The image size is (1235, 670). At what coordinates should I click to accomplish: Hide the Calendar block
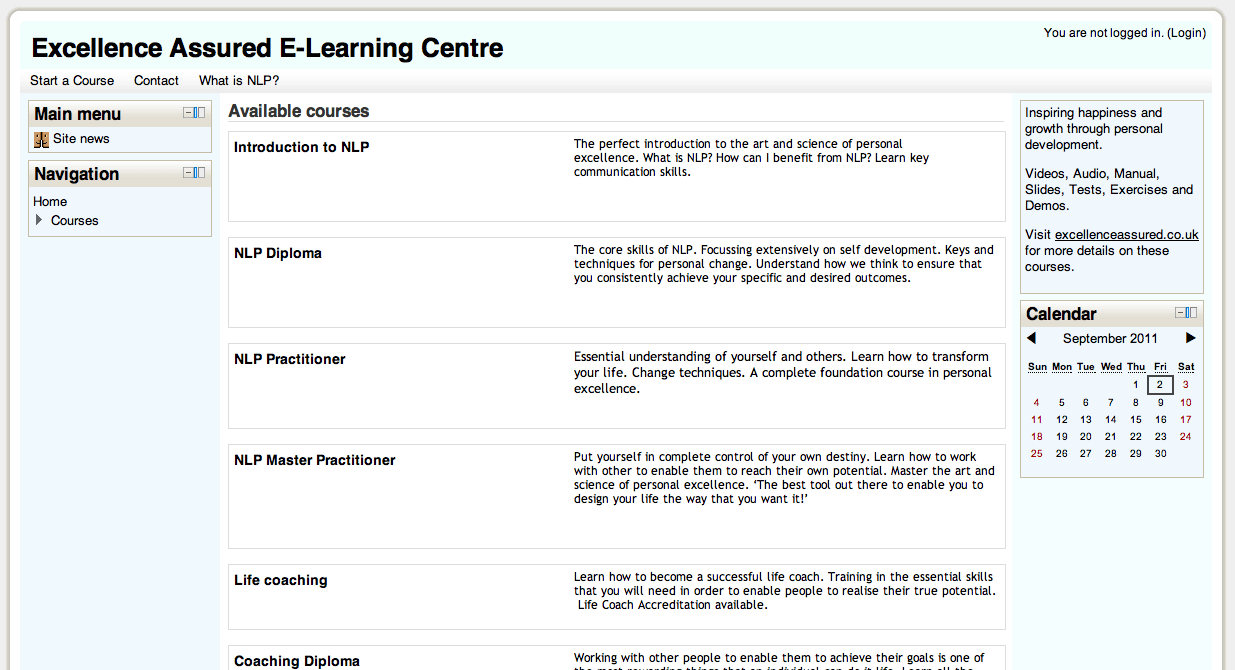coord(1180,312)
